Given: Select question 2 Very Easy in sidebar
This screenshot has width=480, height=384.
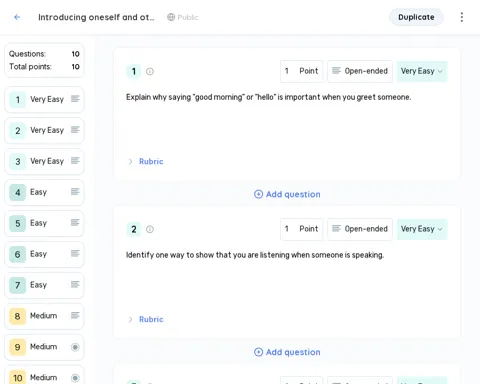Looking at the screenshot, I should tap(44, 130).
